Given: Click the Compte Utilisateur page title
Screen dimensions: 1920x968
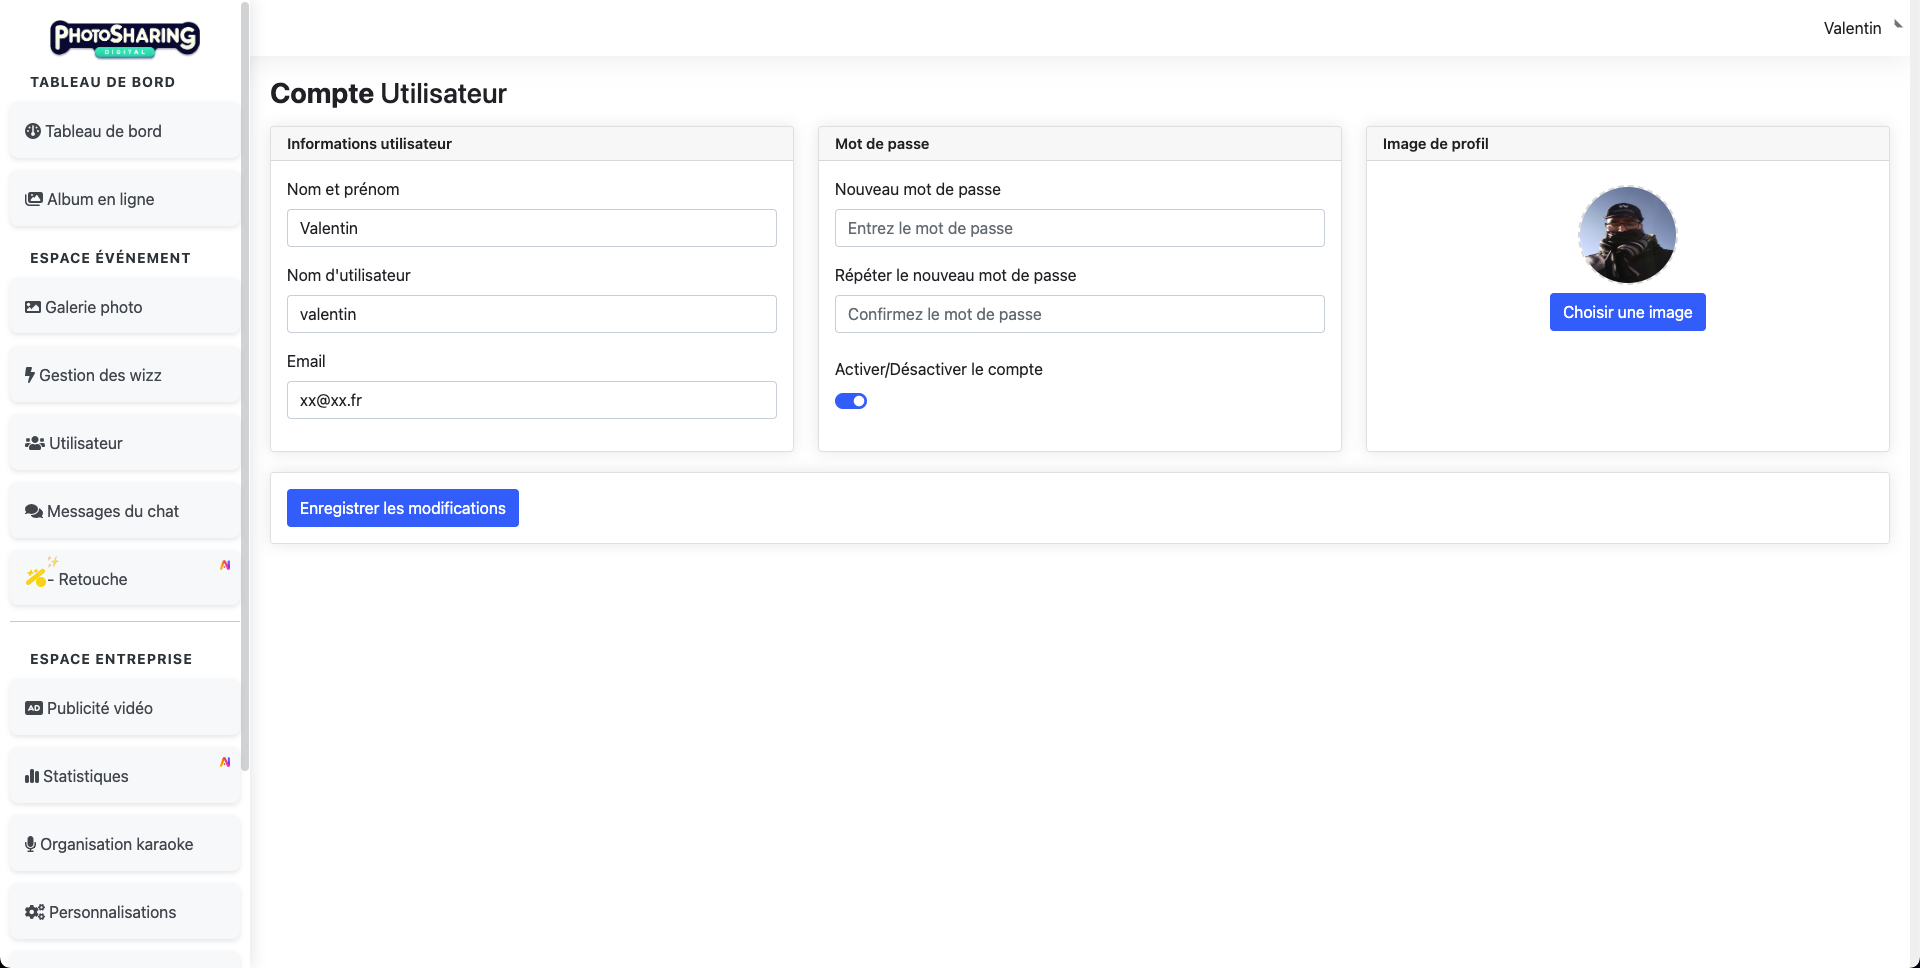Looking at the screenshot, I should 388,93.
